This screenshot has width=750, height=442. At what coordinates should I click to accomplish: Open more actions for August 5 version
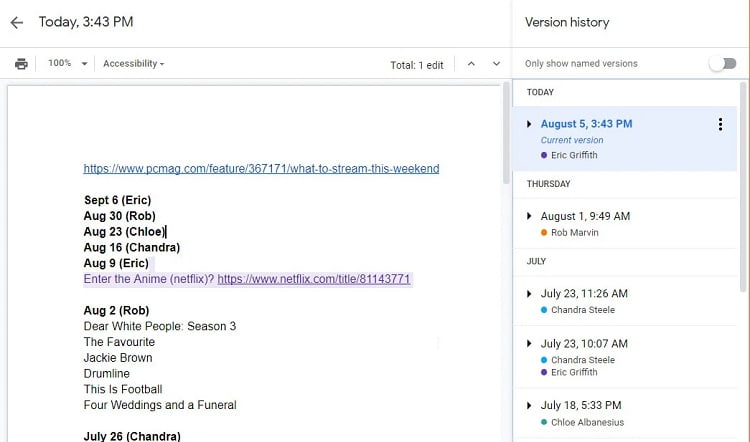[x=720, y=125]
